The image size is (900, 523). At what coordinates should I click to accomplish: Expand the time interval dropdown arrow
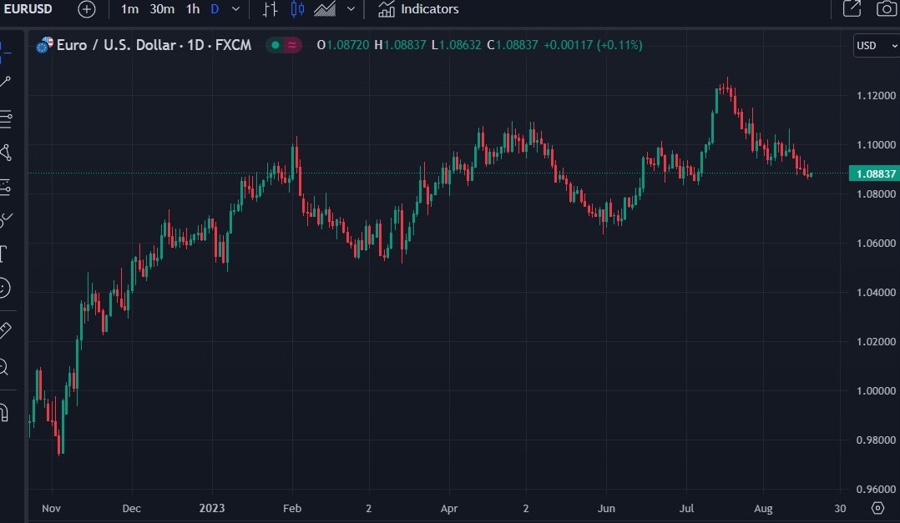(236, 9)
